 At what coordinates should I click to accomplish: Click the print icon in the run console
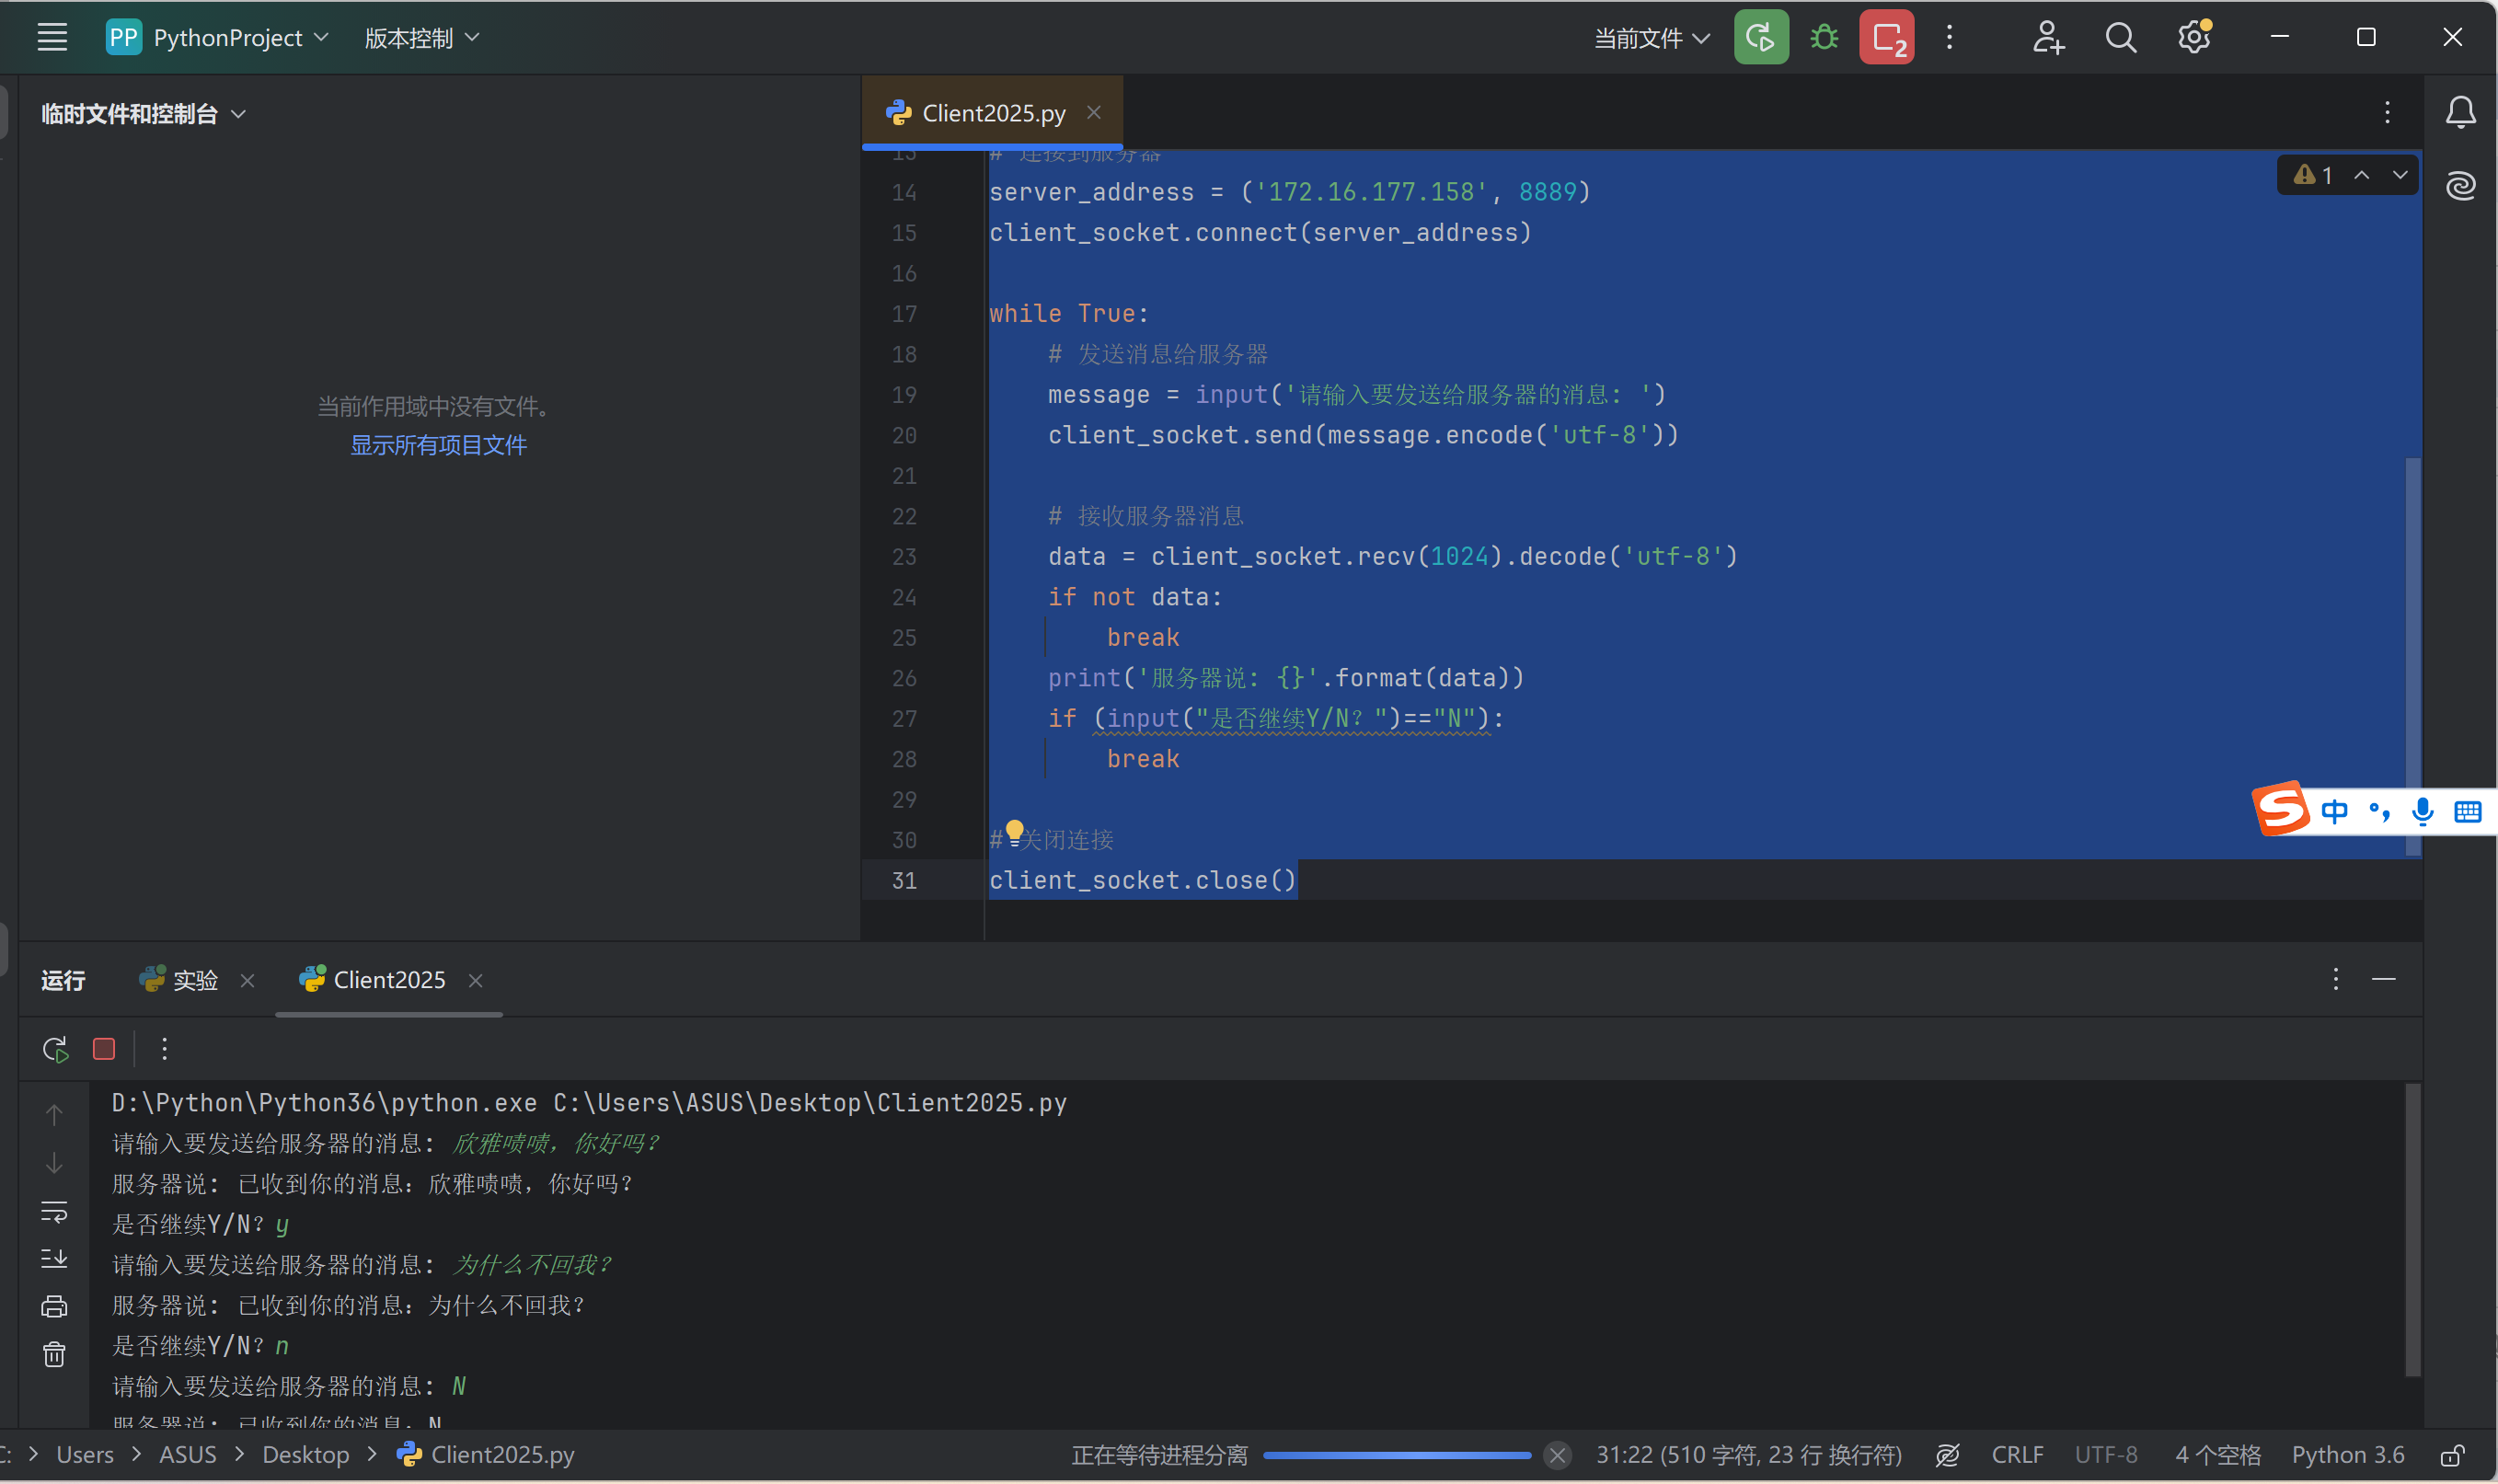coord(54,1306)
